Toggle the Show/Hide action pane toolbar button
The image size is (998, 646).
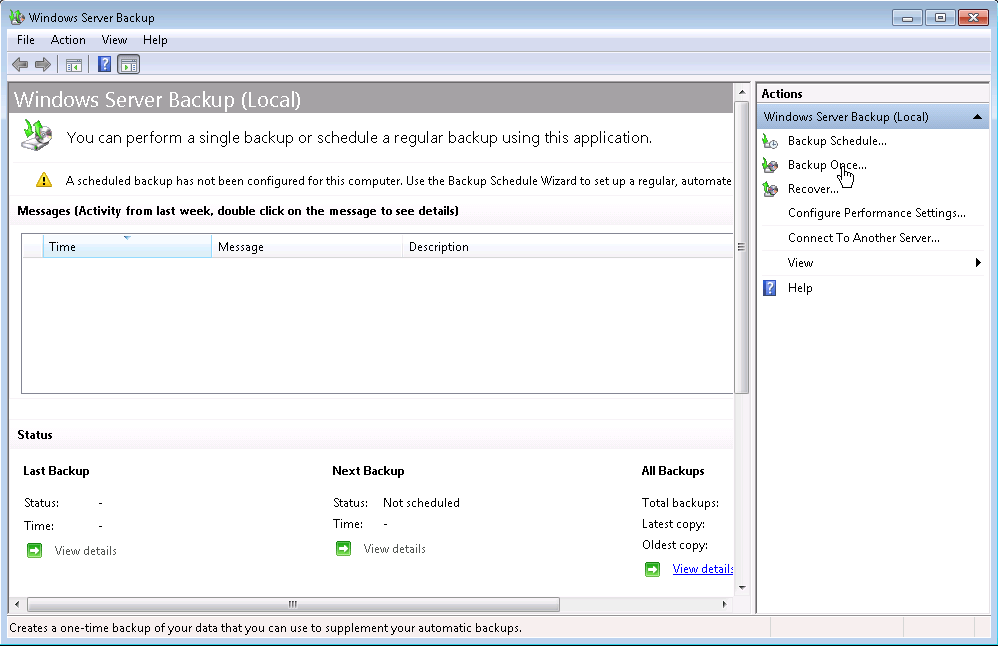[128, 64]
